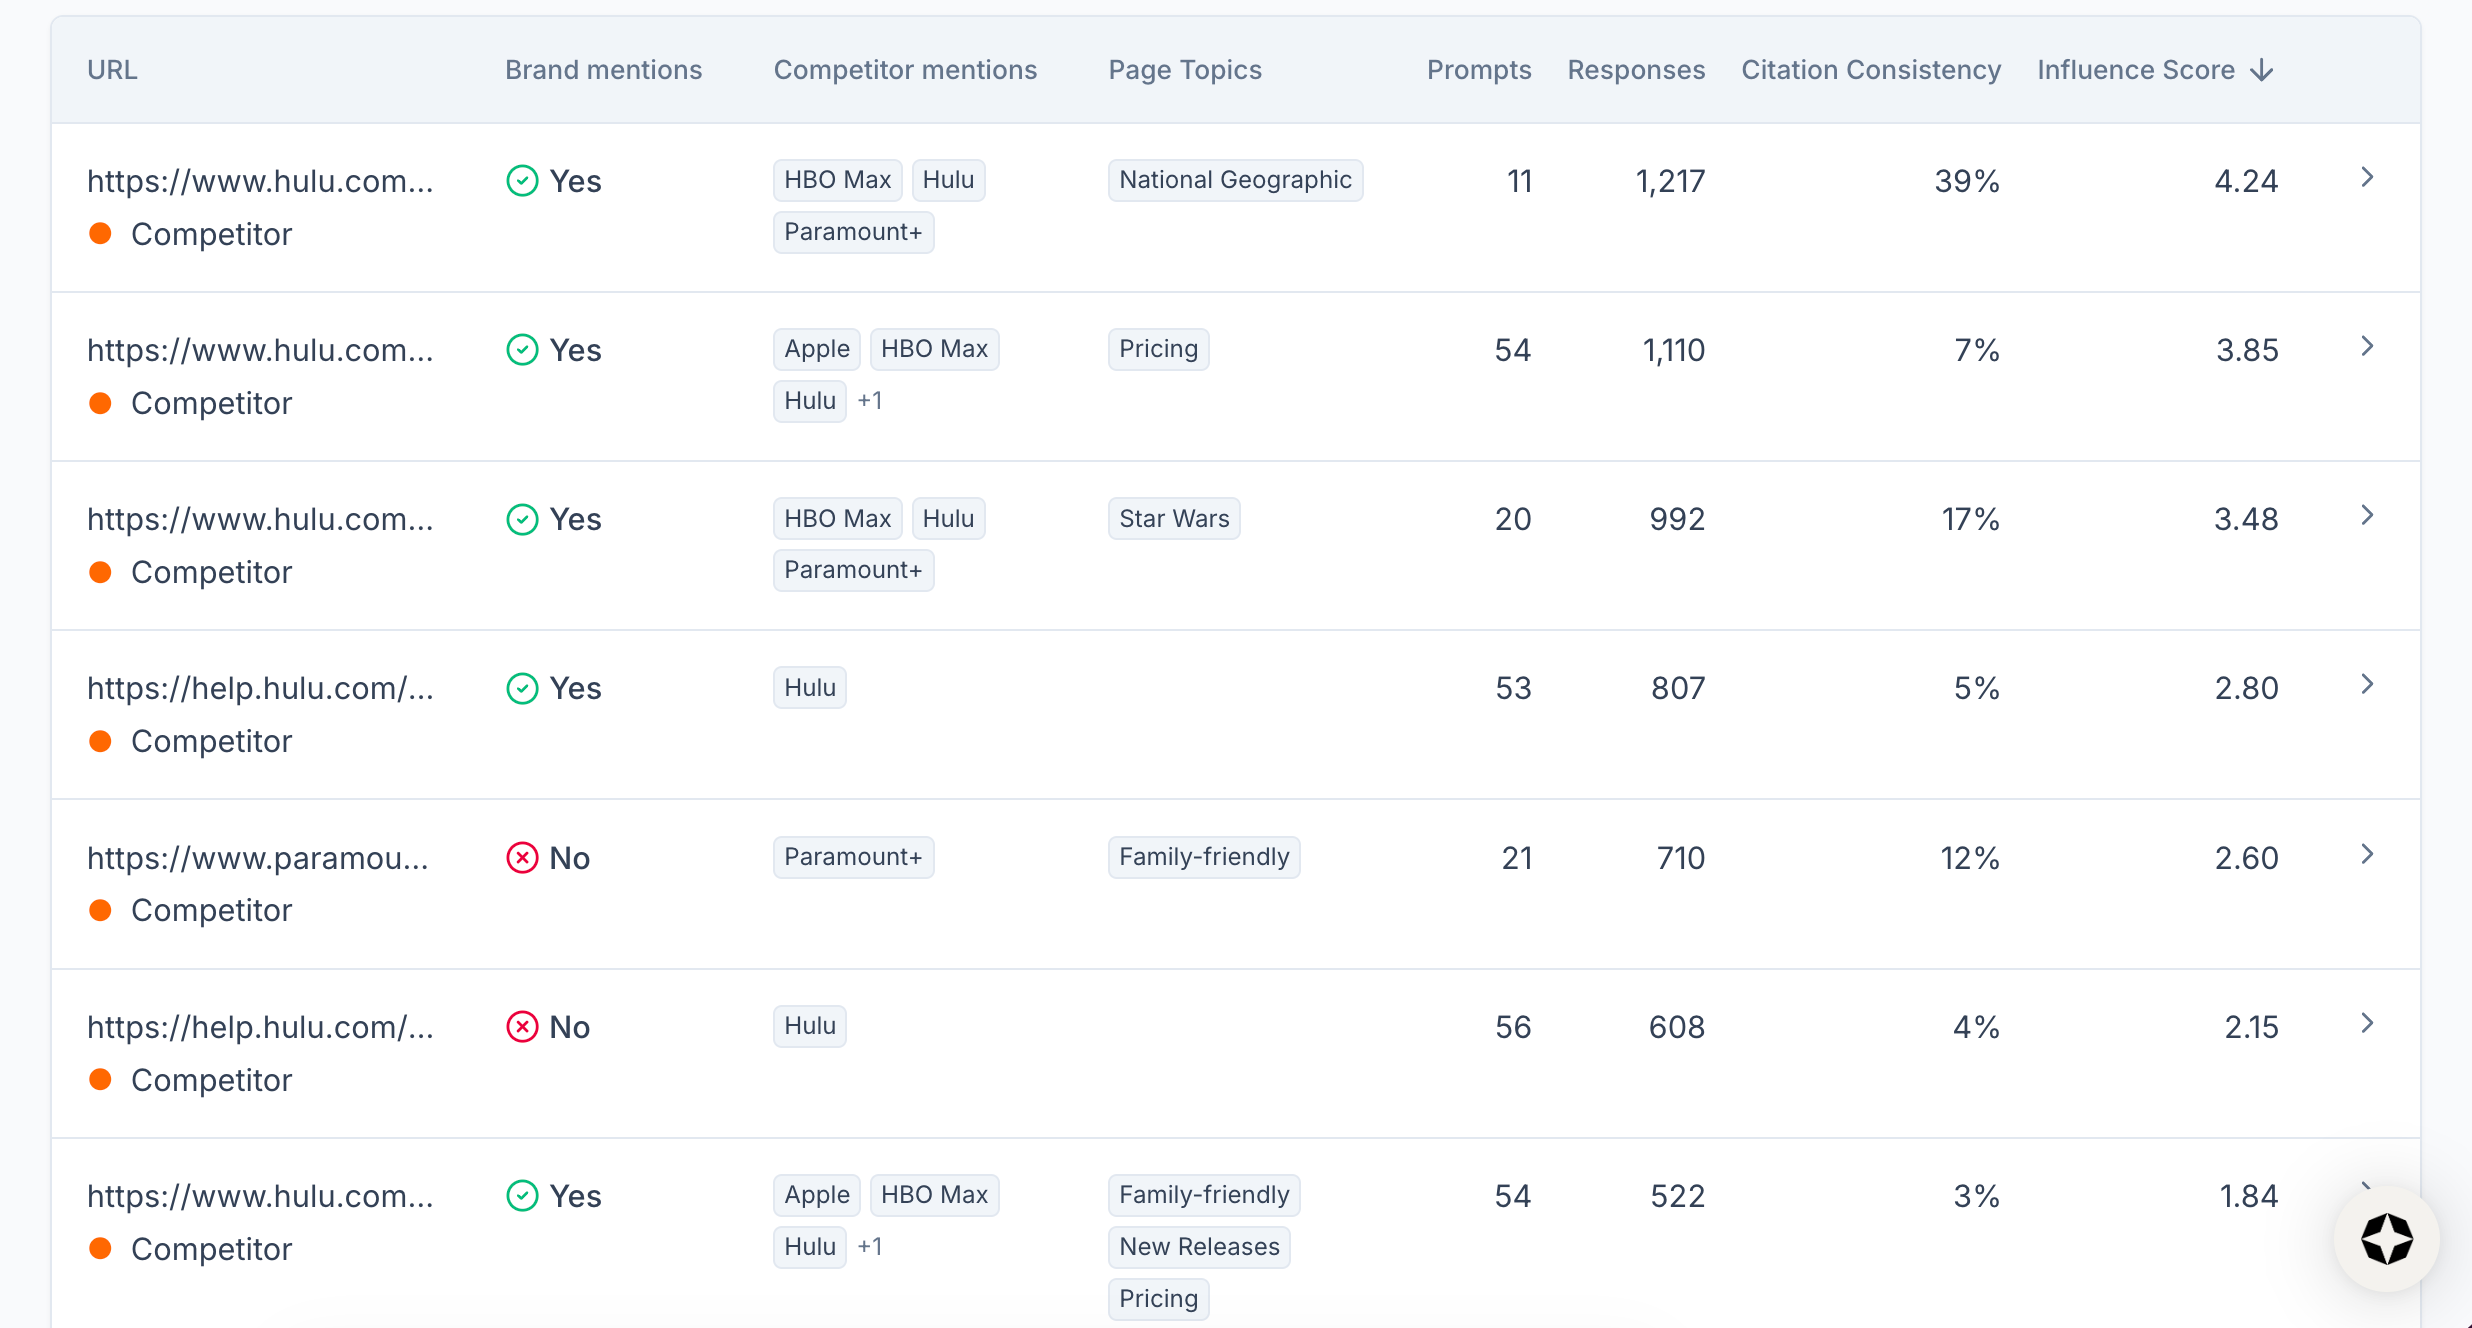Click the Prompts column header
The height and width of the screenshot is (1328, 2472).
pos(1478,70)
